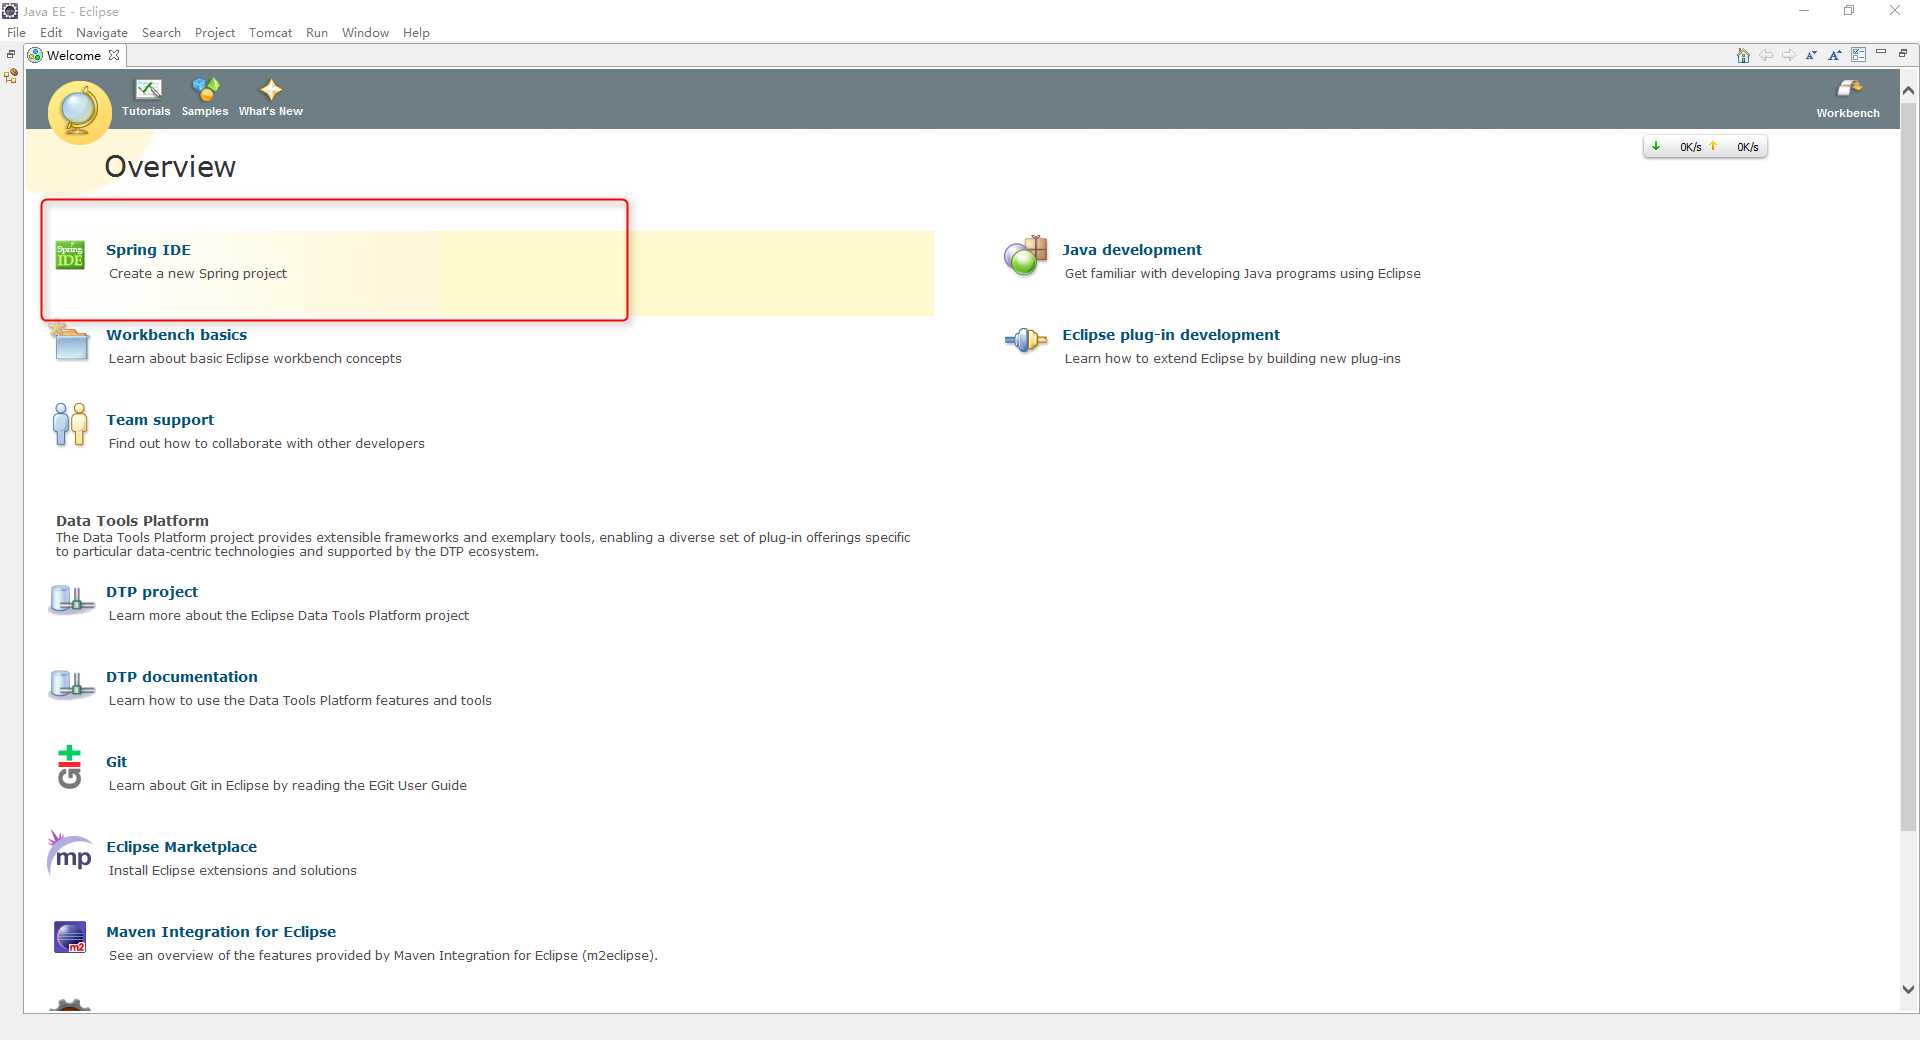Click the Eclipse plug-in development plug icon
This screenshot has width=1920, height=1040.
(1025, 341)
